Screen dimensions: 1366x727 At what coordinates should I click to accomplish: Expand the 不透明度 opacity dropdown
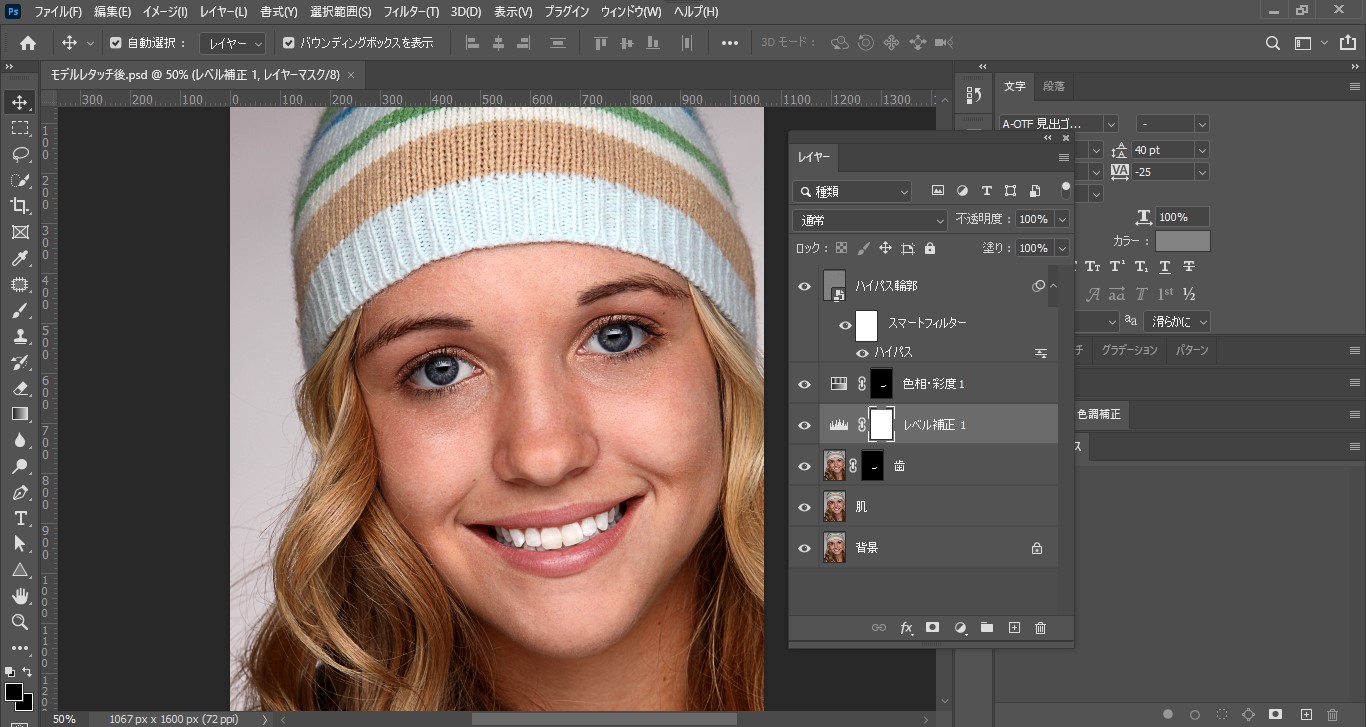[1062, 219]
